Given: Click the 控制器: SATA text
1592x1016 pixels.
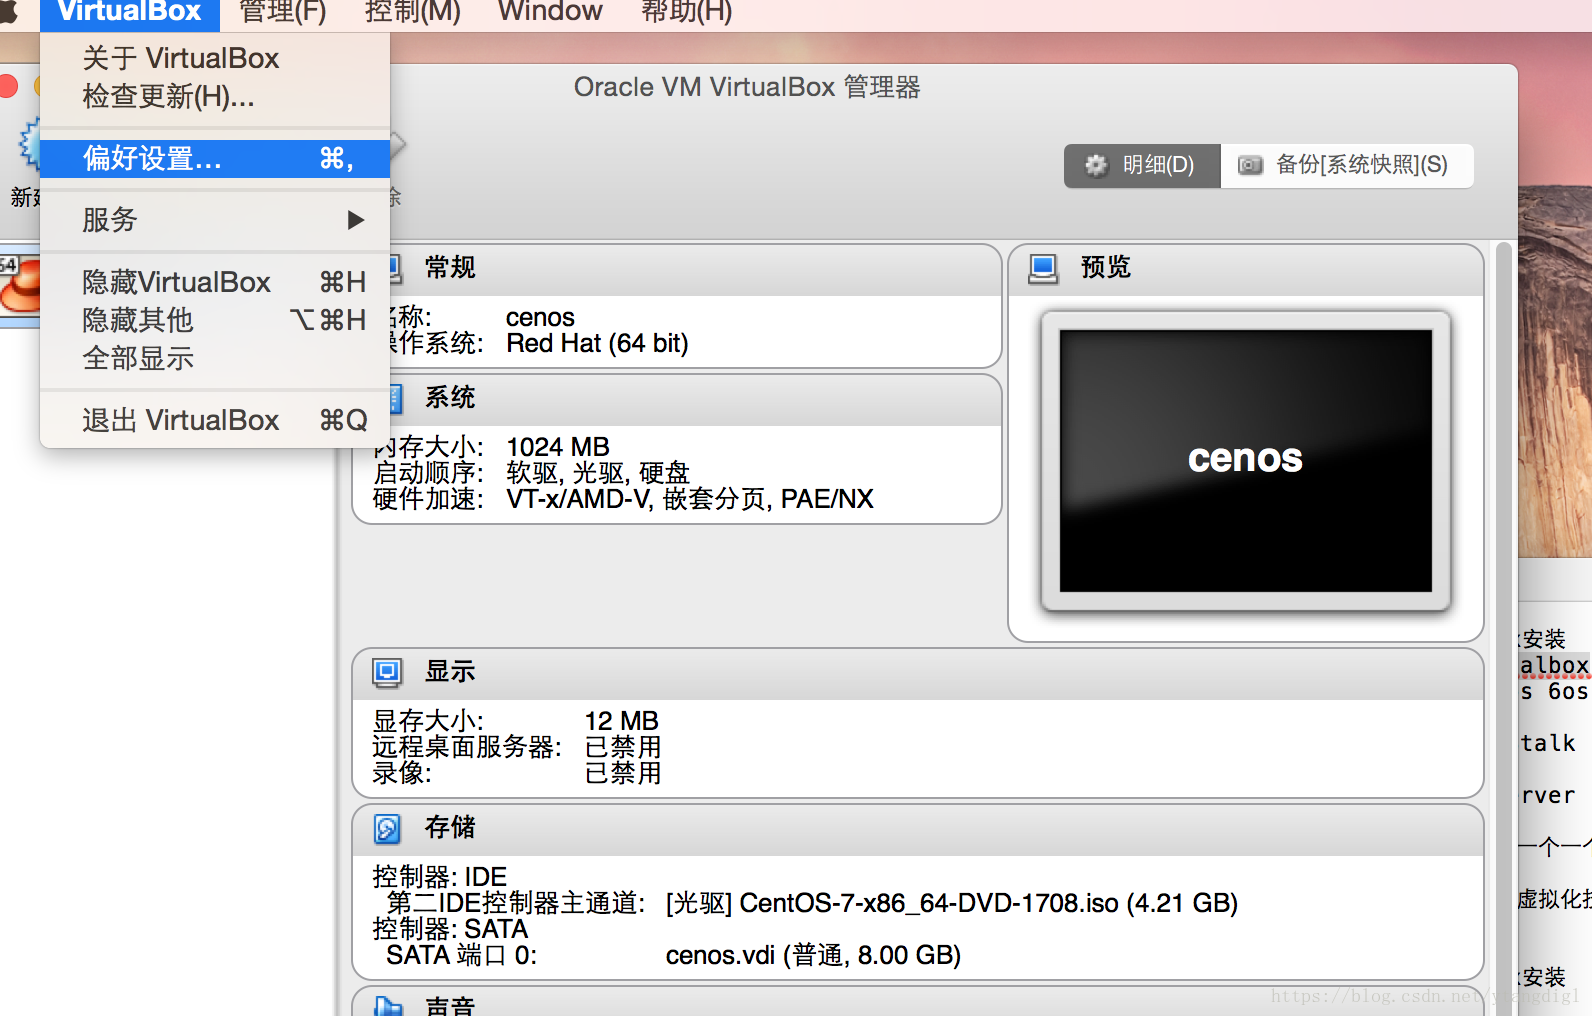Looking at the screenshot, I should (450, 929).
